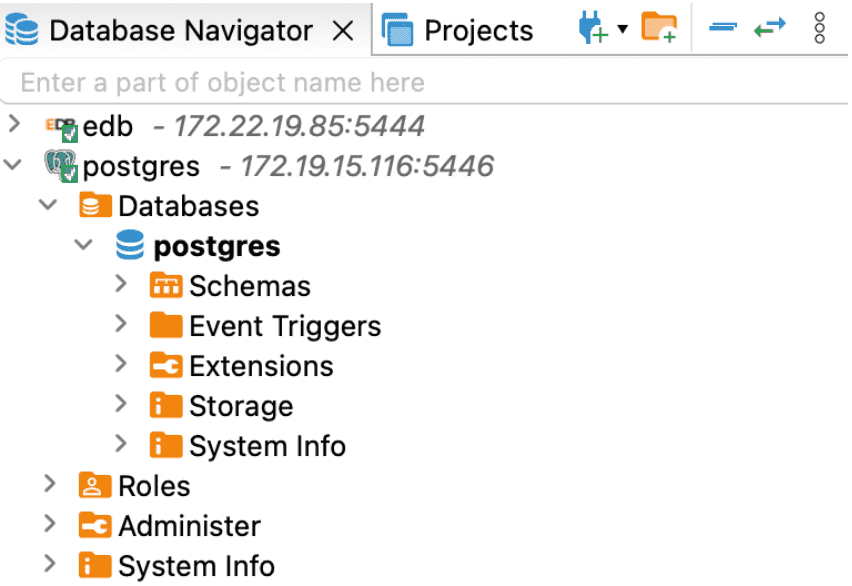Select the bold postgres database item
This screenshot has height=586, width=852.
[x=216, y=246]
